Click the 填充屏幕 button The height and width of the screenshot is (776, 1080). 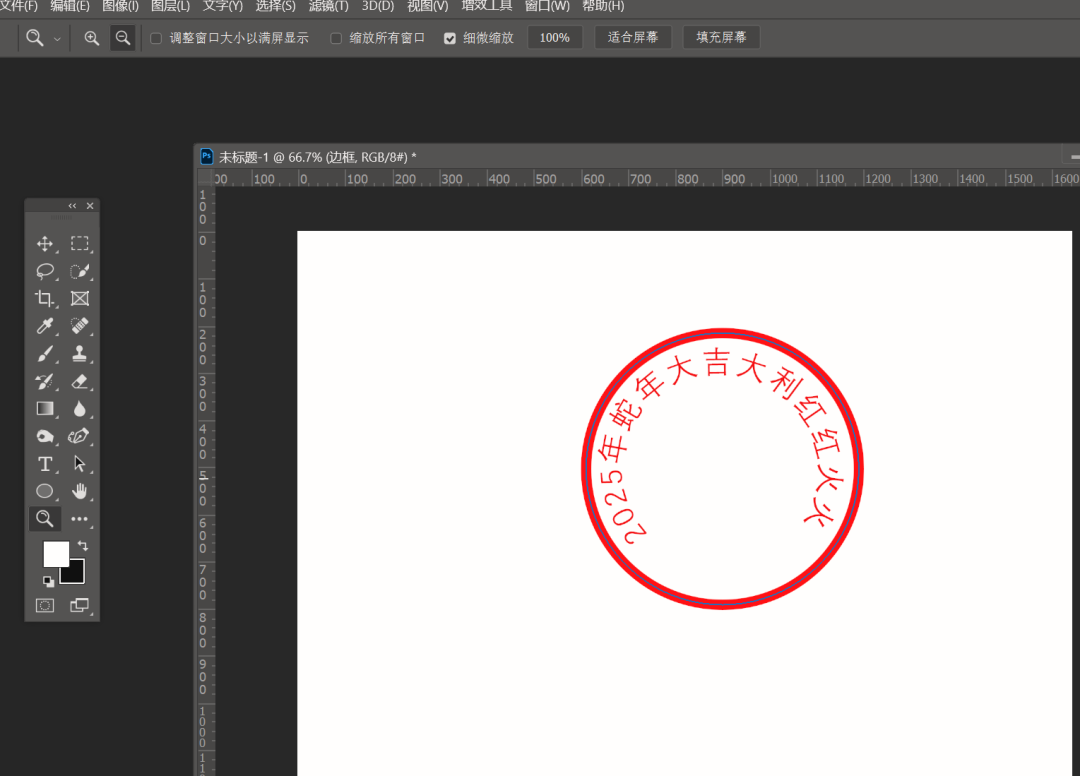coord(721,38)
